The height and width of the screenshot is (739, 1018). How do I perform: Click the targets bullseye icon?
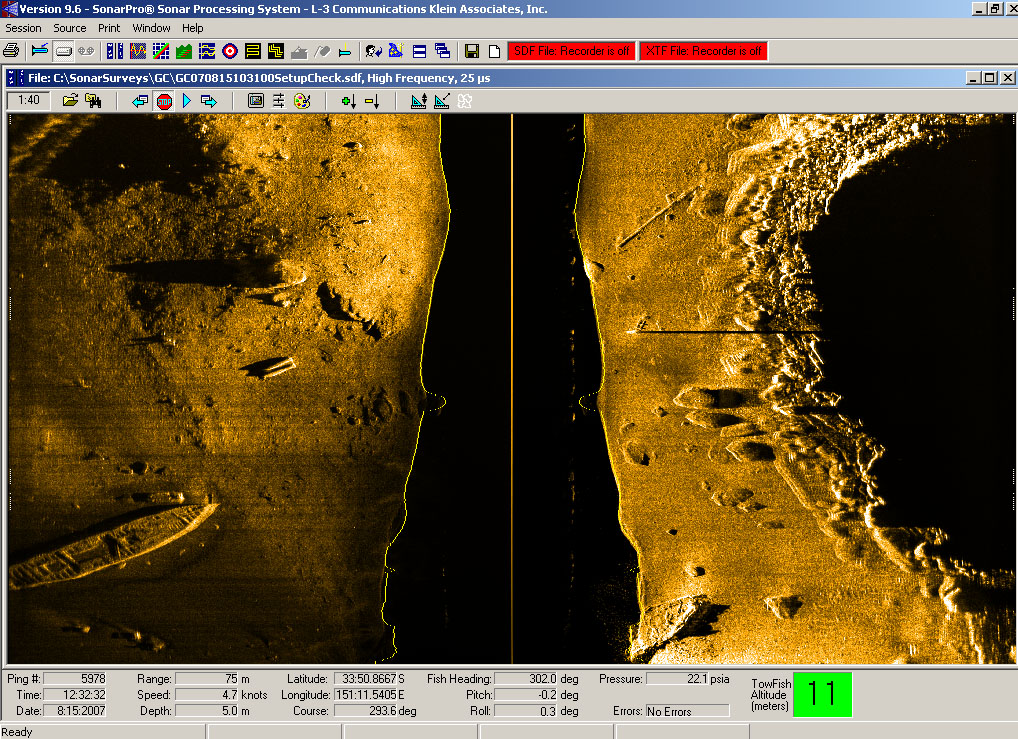(x=229, y=50)
